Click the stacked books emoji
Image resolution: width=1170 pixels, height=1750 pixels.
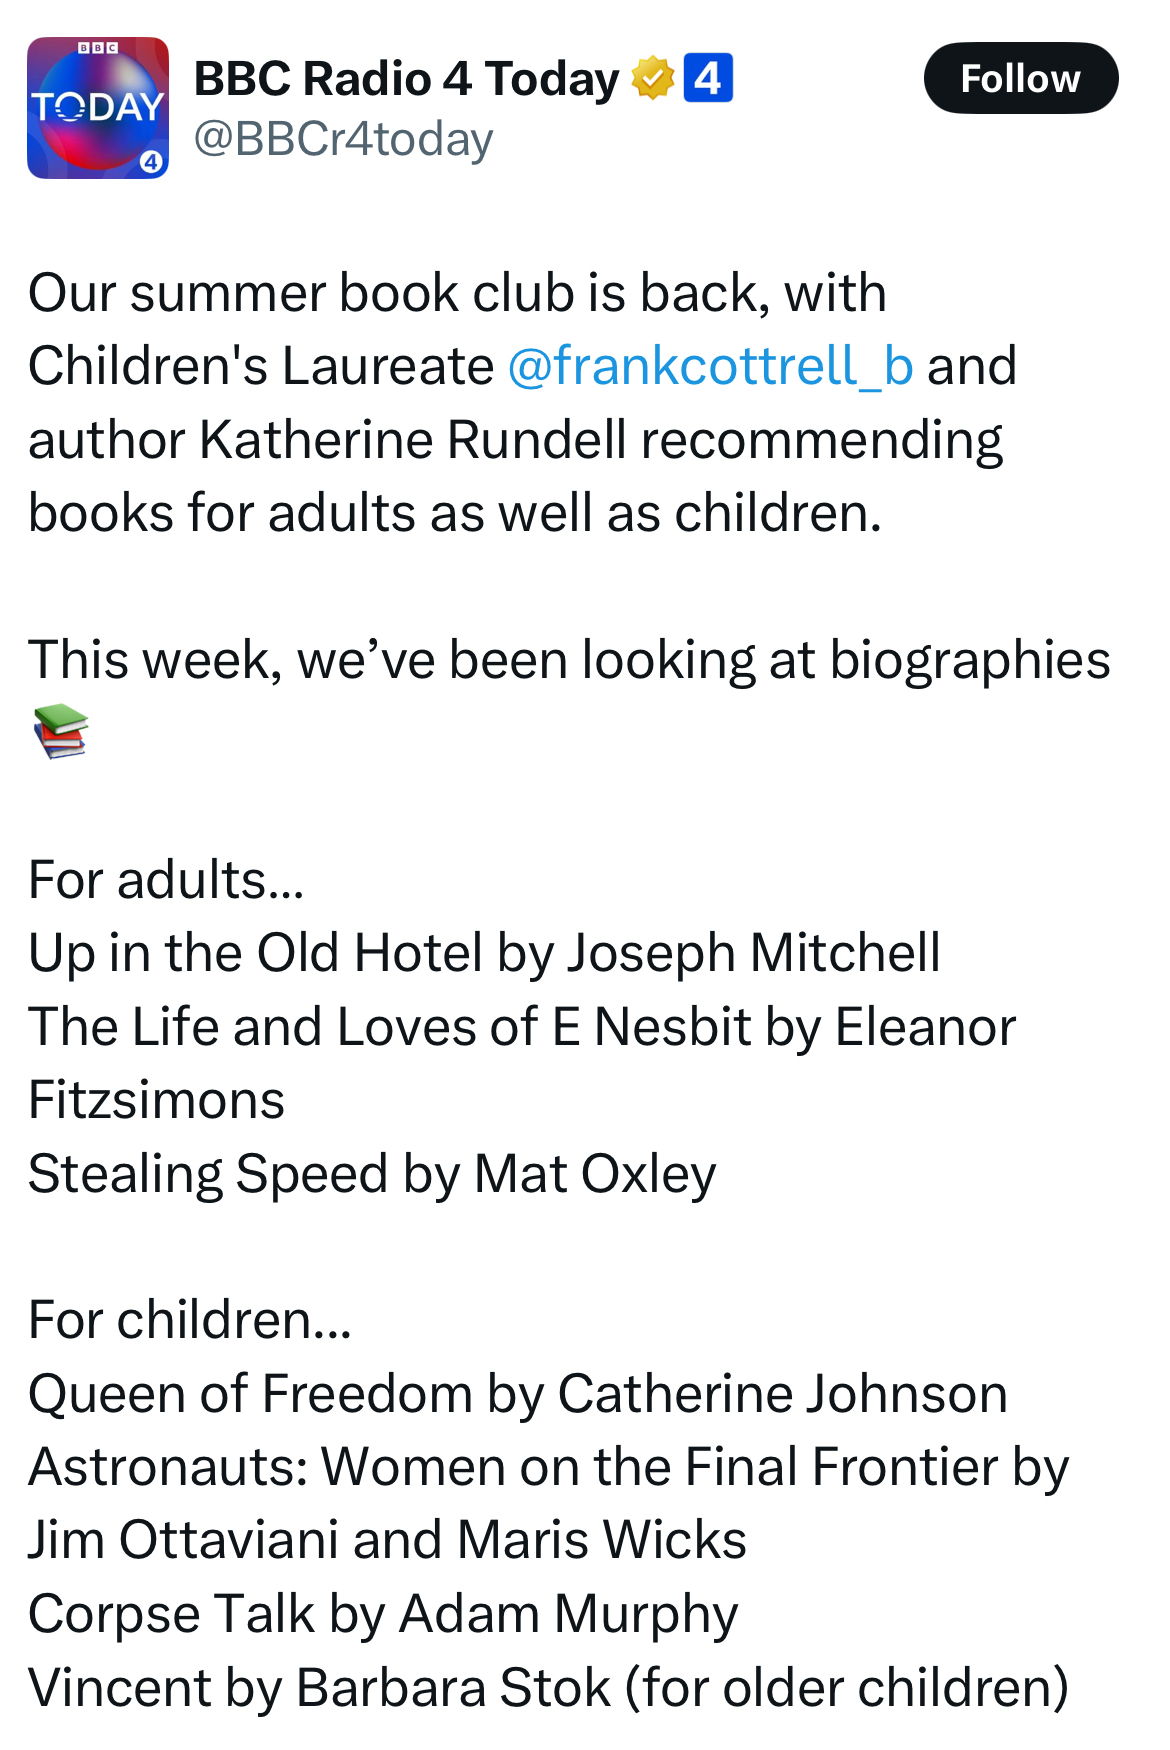pyautogui.click(x=61, y=732)
